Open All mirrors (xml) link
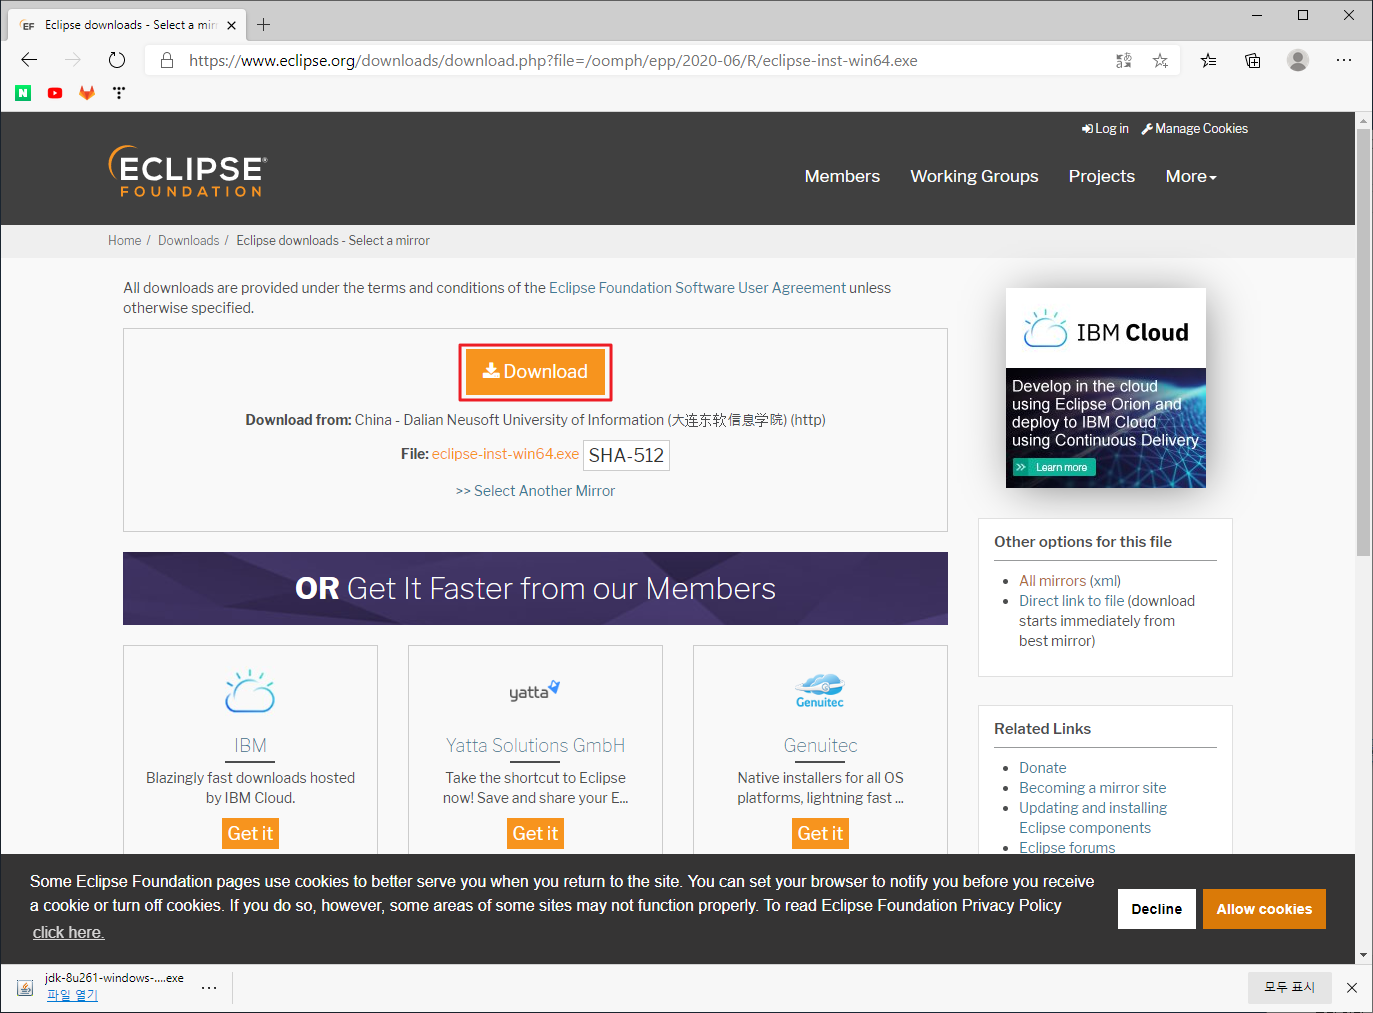The width and height of the screenshot is (1373, 1013). tap(1069, 581)
